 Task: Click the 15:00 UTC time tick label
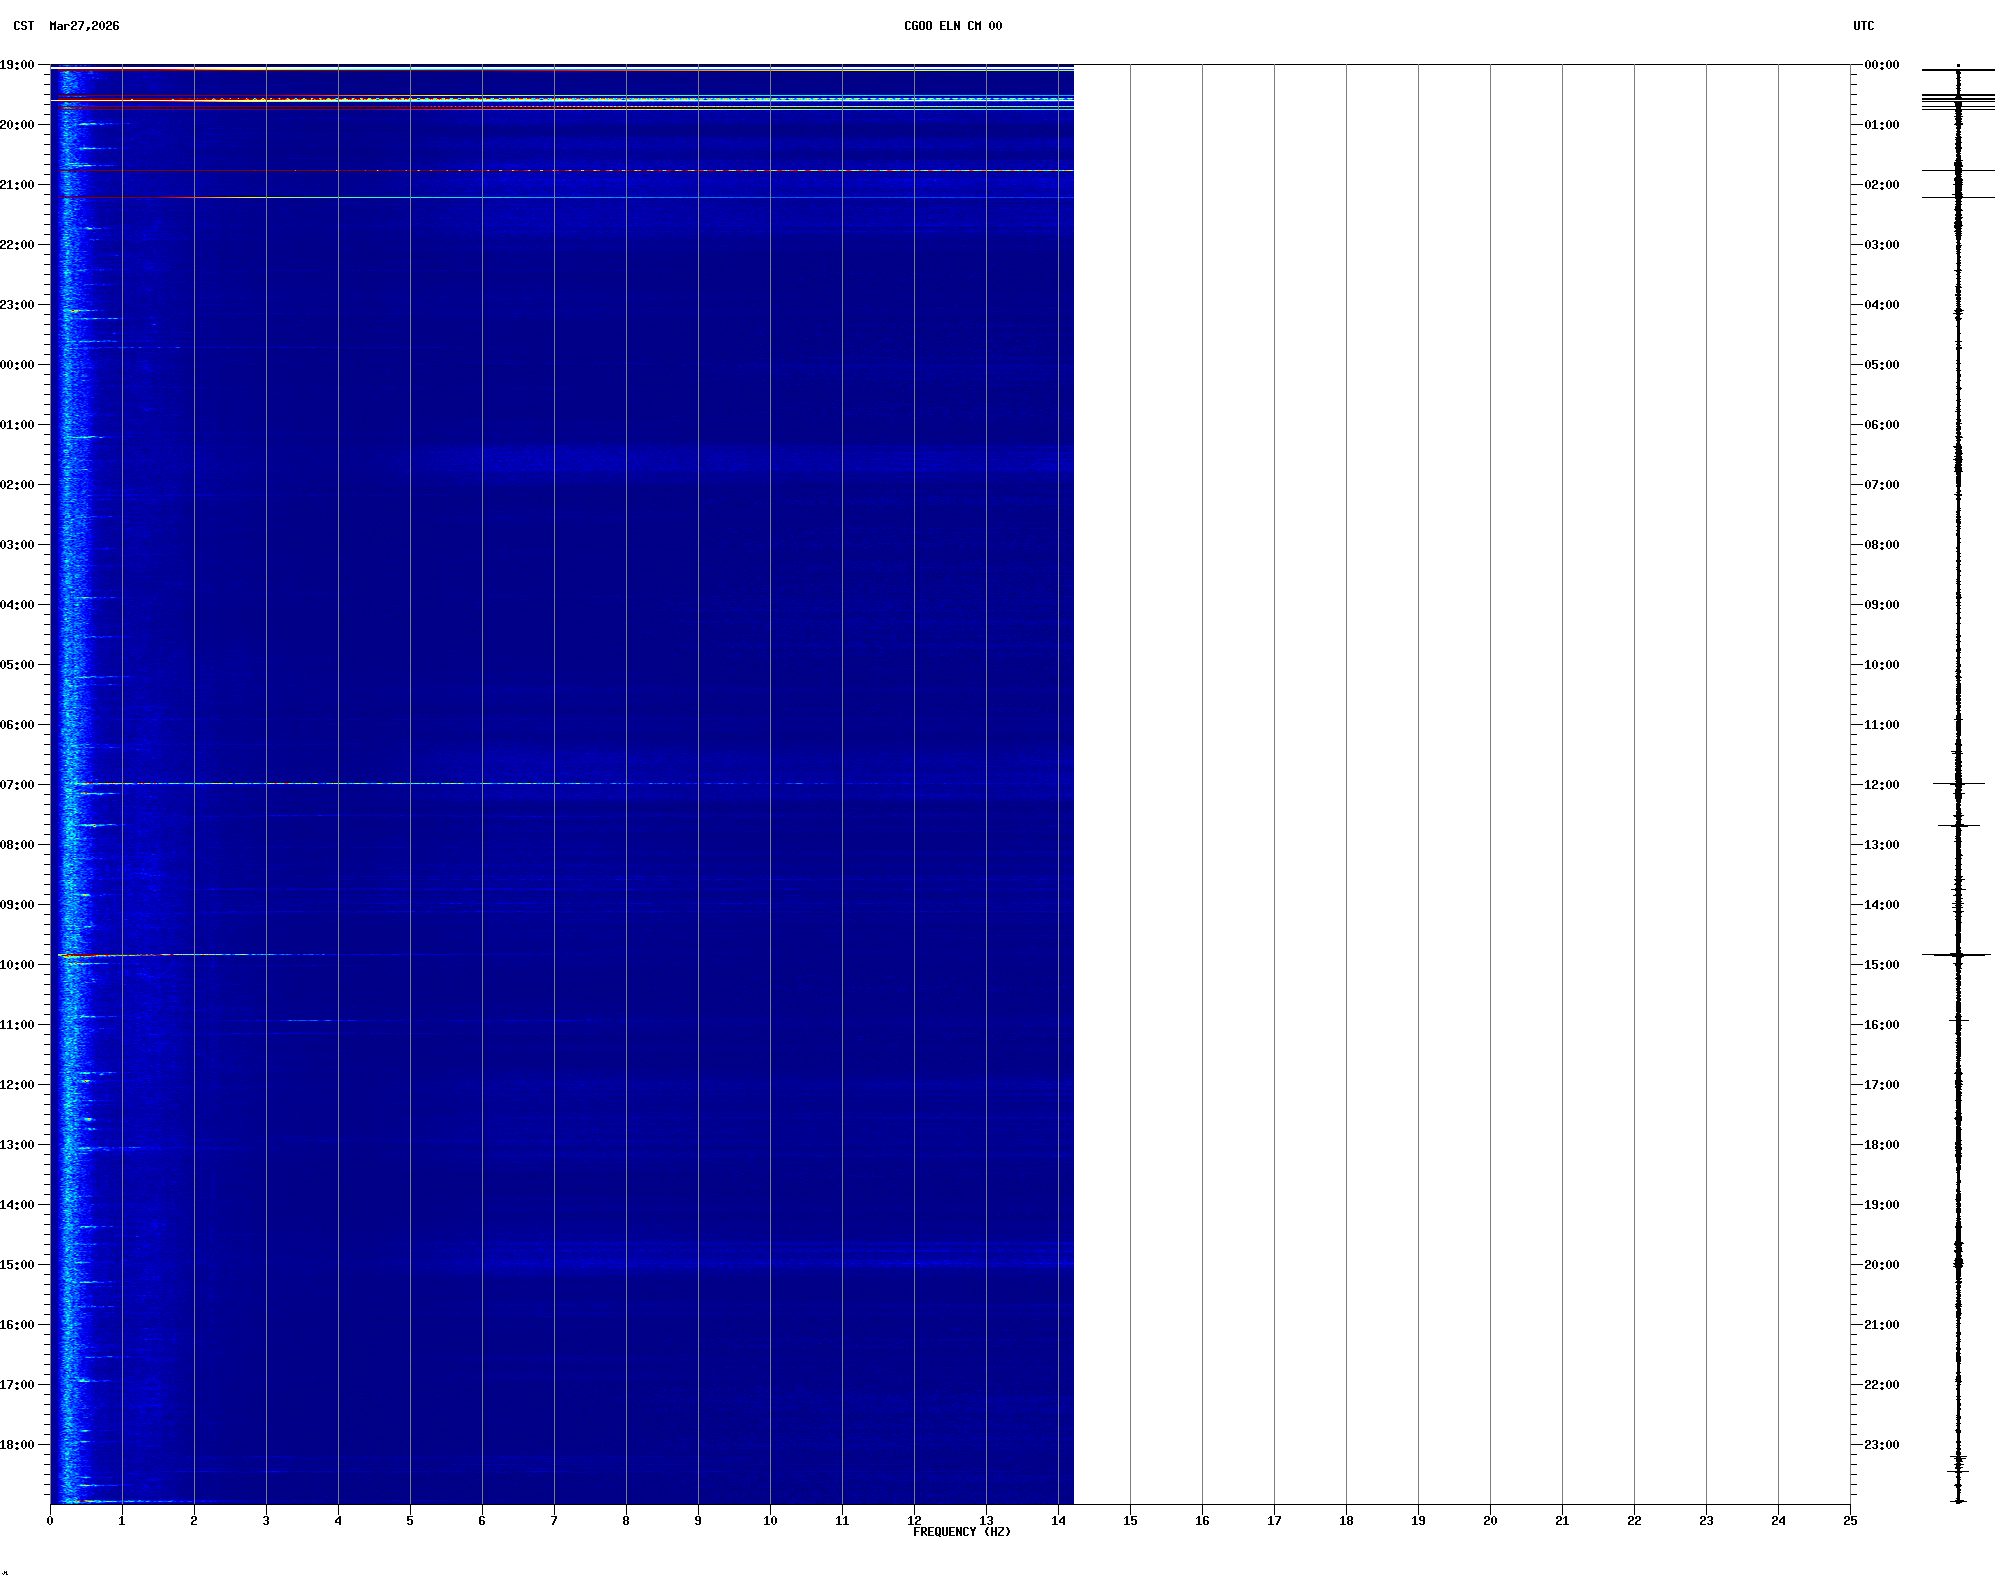(1881, 965)
